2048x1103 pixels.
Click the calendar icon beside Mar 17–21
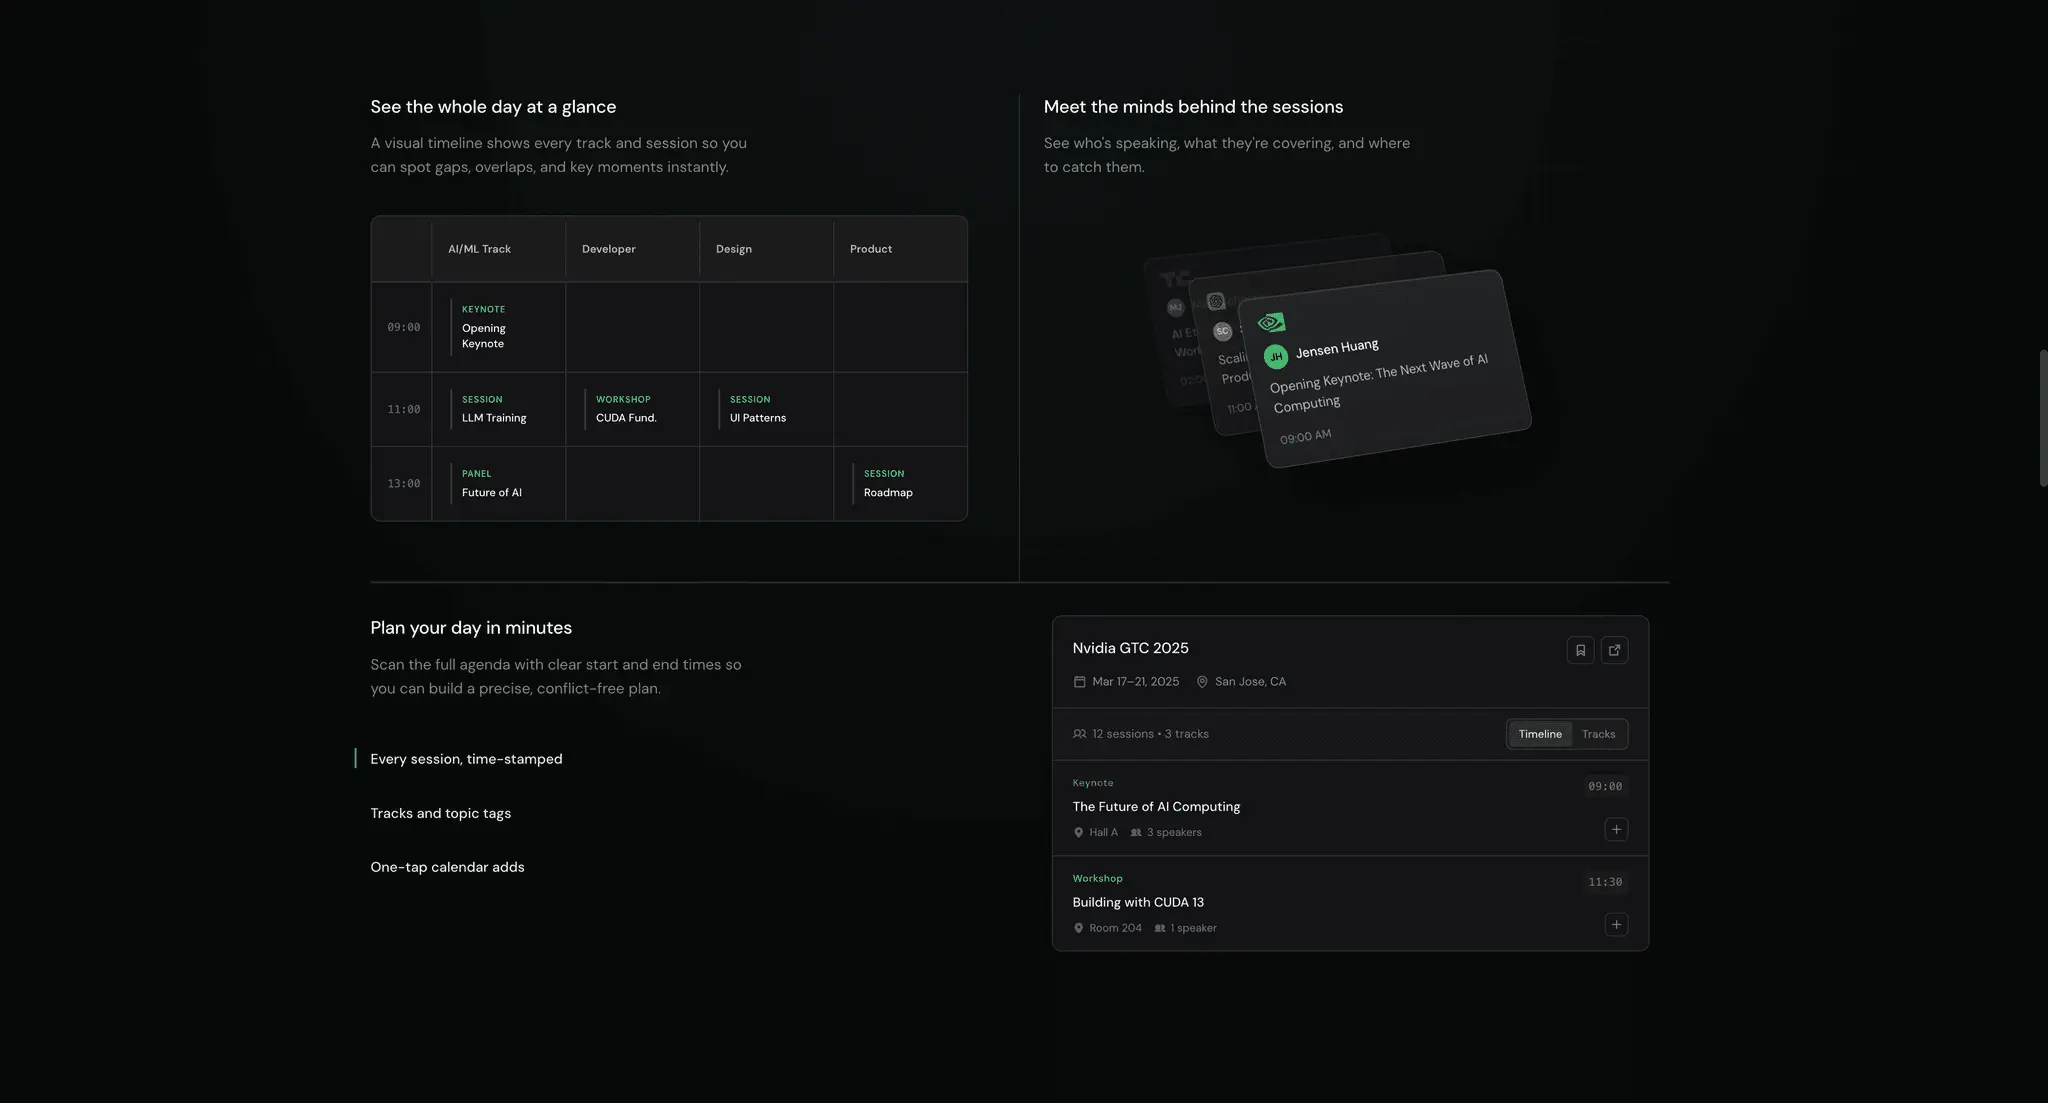point(1079,682)
